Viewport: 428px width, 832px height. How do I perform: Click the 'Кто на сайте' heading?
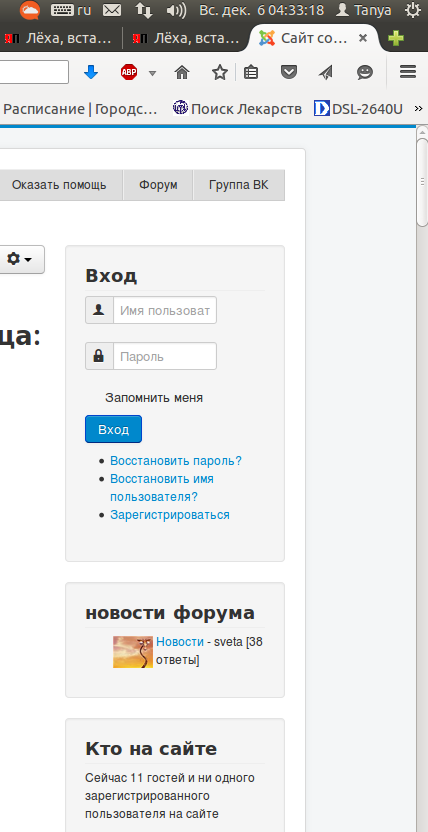tap(151, 749)
